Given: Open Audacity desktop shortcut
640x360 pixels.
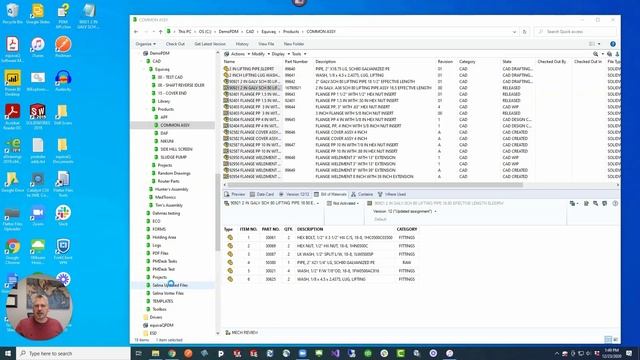Looking at the screenshot, I should tap(63, 80).
